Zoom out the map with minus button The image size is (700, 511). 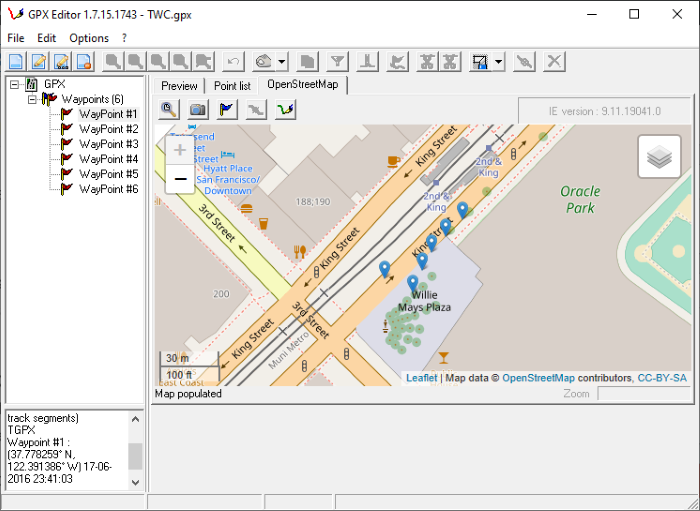coord(180,179)
